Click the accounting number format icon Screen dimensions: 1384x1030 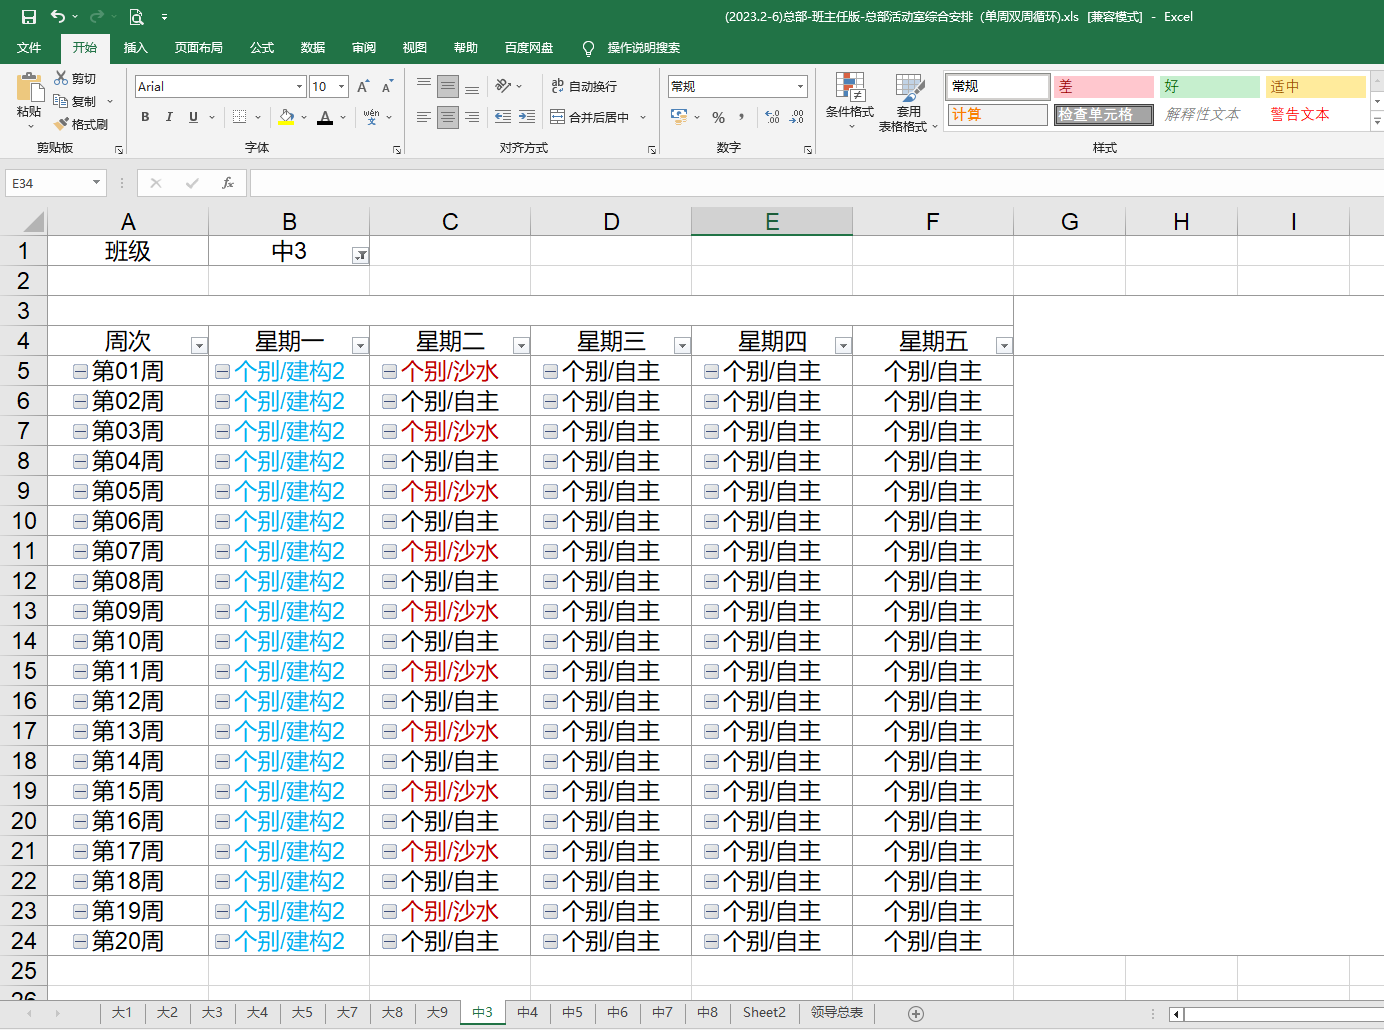click(679, 117)
